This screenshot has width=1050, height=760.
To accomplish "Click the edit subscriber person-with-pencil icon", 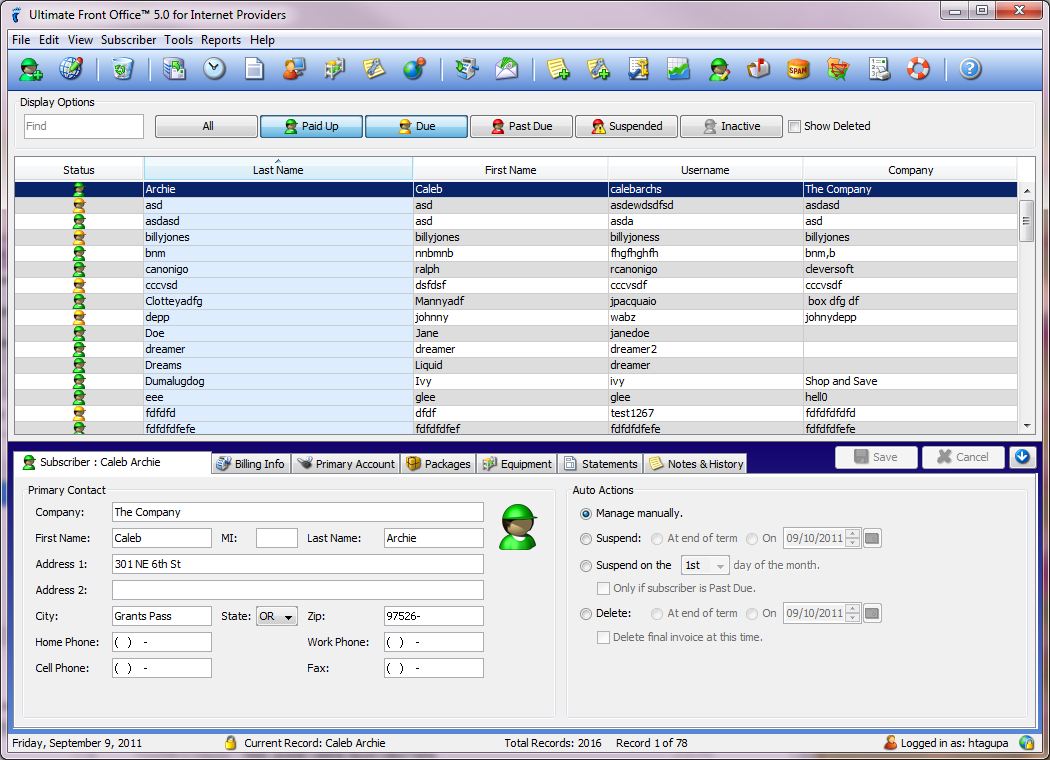I will pos(719,69).
